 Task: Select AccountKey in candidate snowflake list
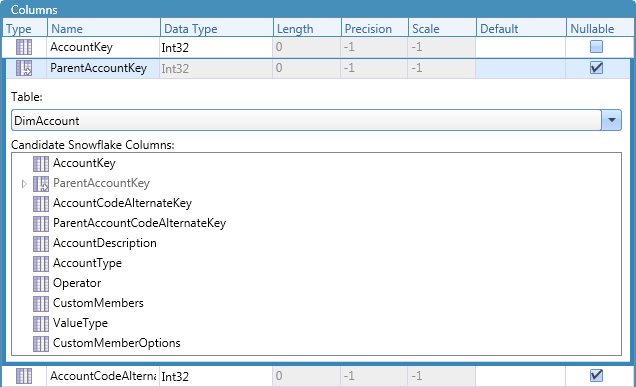click(x=84, y=163)
